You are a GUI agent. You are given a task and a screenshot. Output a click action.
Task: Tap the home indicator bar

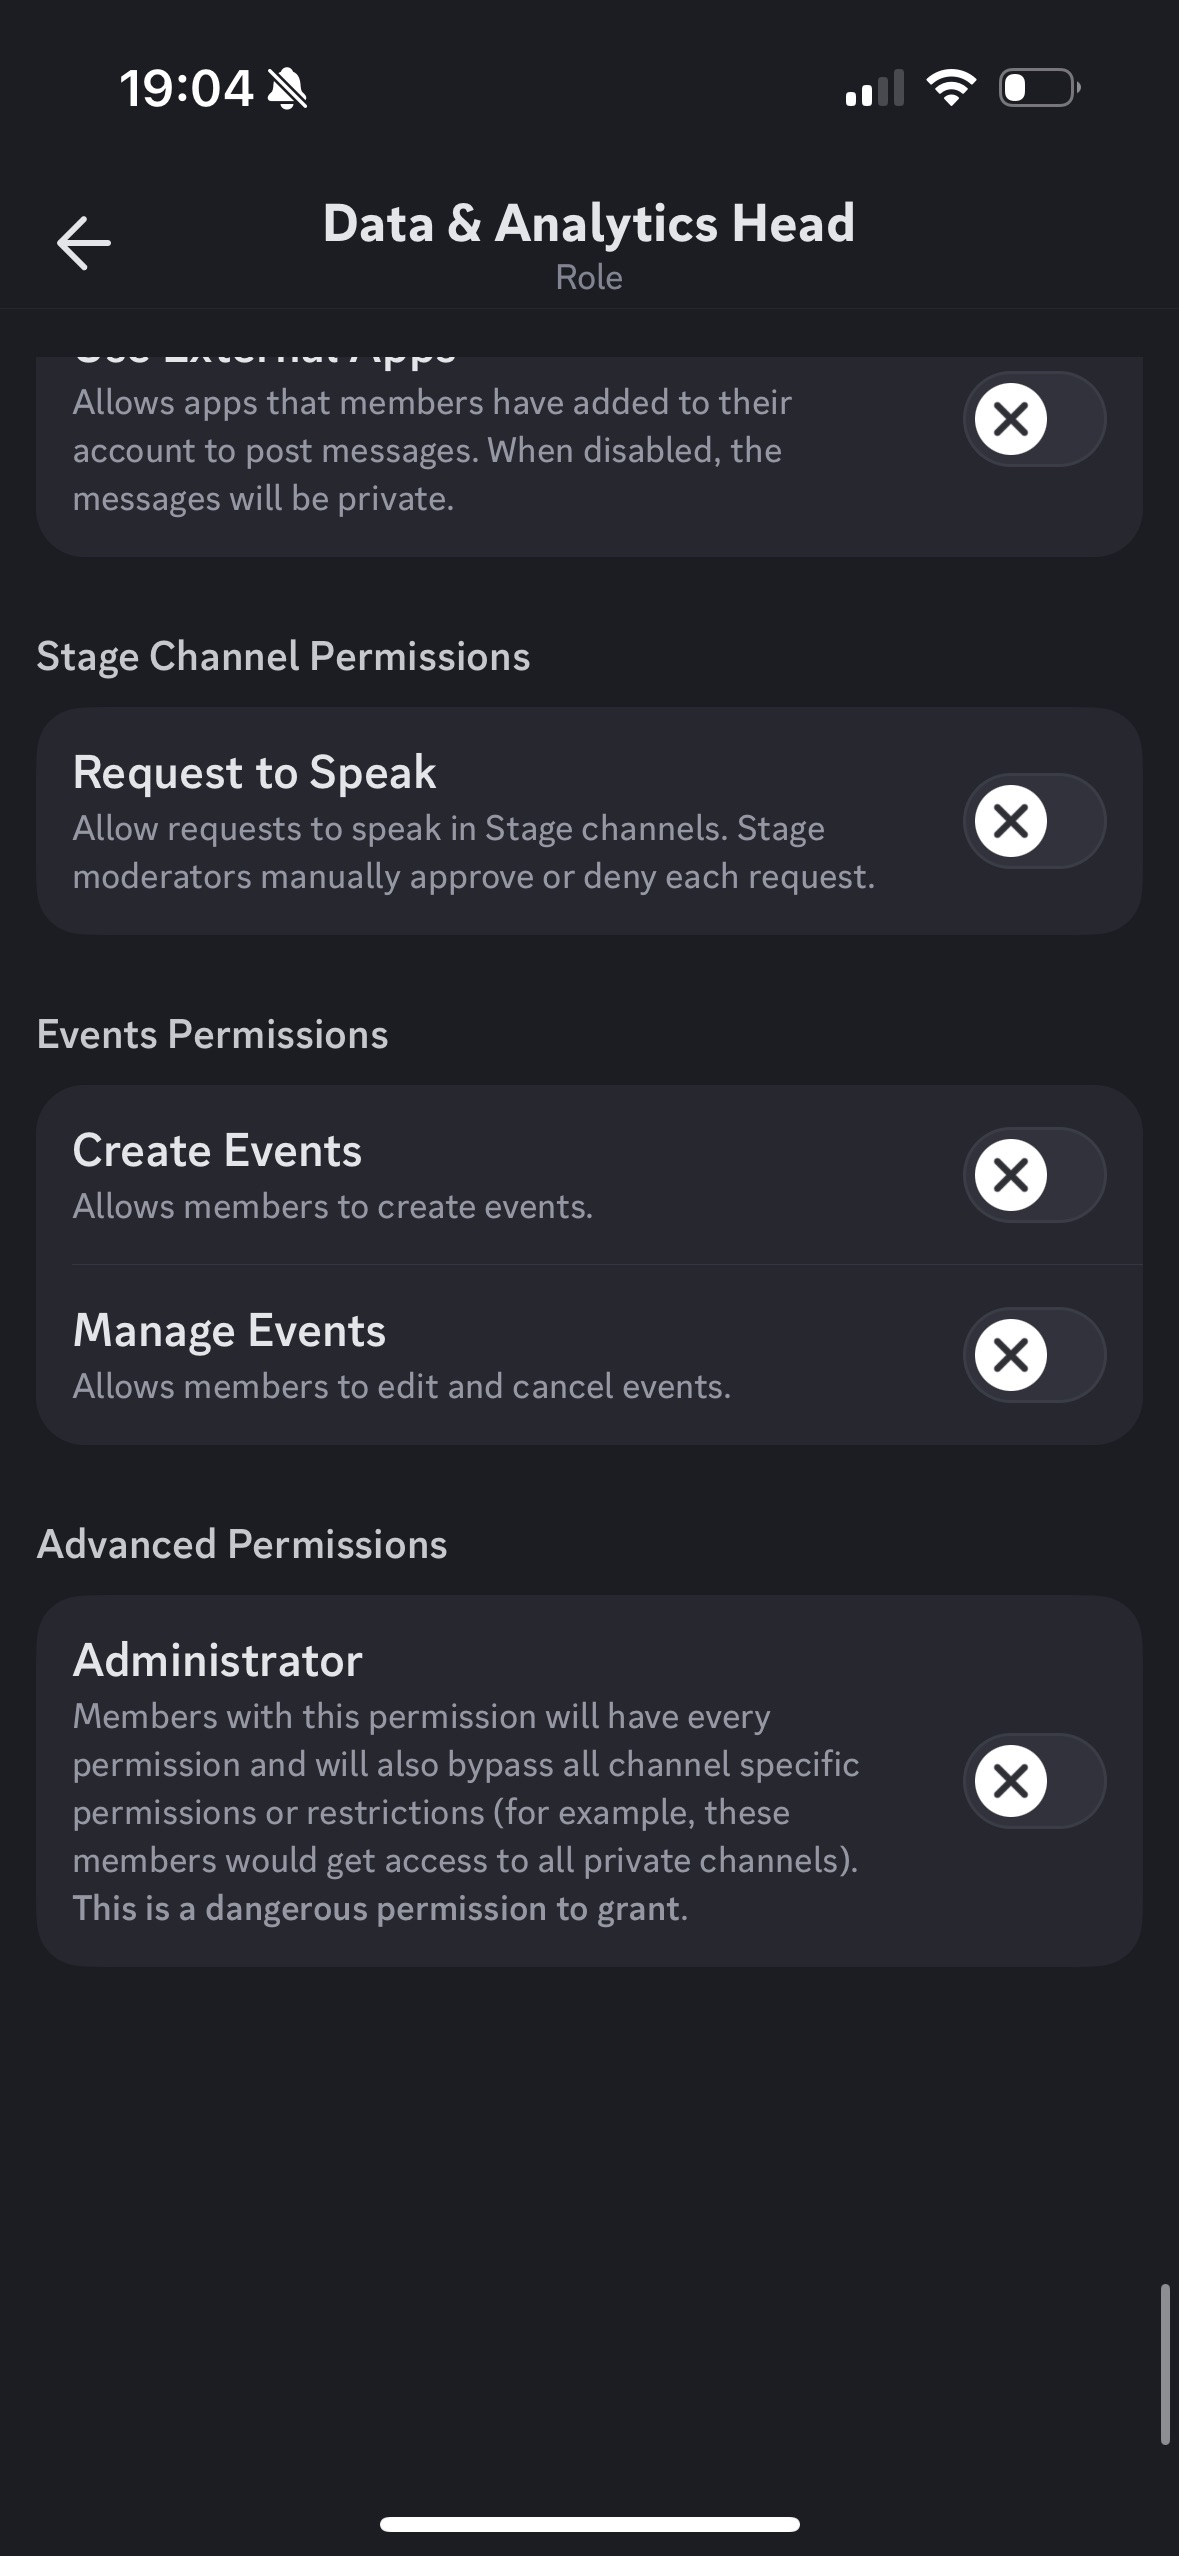coord(589,2525)
